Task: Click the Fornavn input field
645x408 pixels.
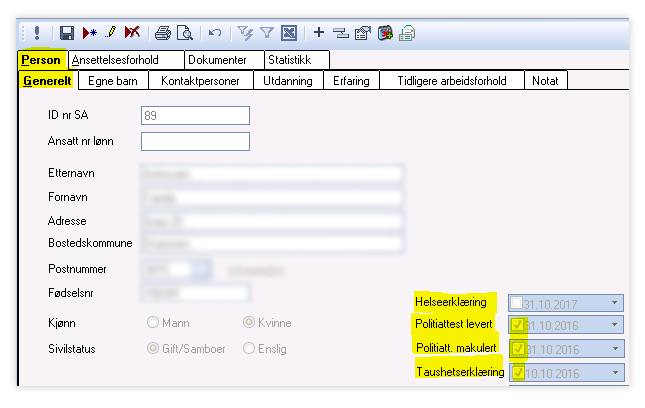Action: click(271, 197)
